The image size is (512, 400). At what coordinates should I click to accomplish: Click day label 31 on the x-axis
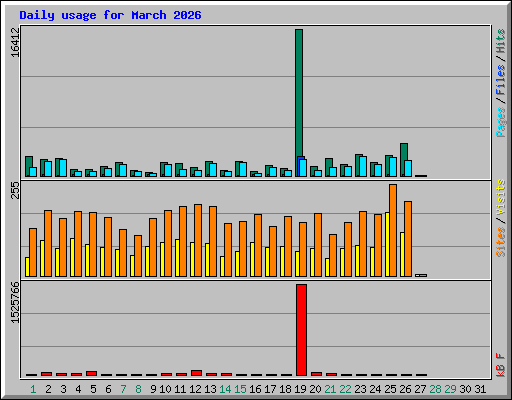point(480,389)
